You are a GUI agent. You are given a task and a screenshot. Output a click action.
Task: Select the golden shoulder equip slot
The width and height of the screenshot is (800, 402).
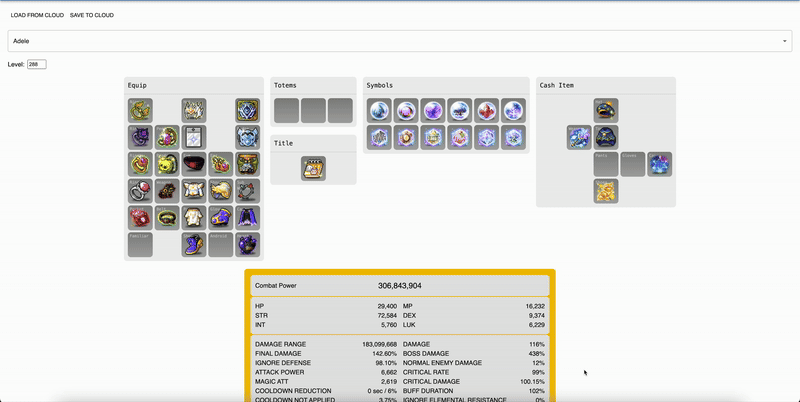[221, 191]
